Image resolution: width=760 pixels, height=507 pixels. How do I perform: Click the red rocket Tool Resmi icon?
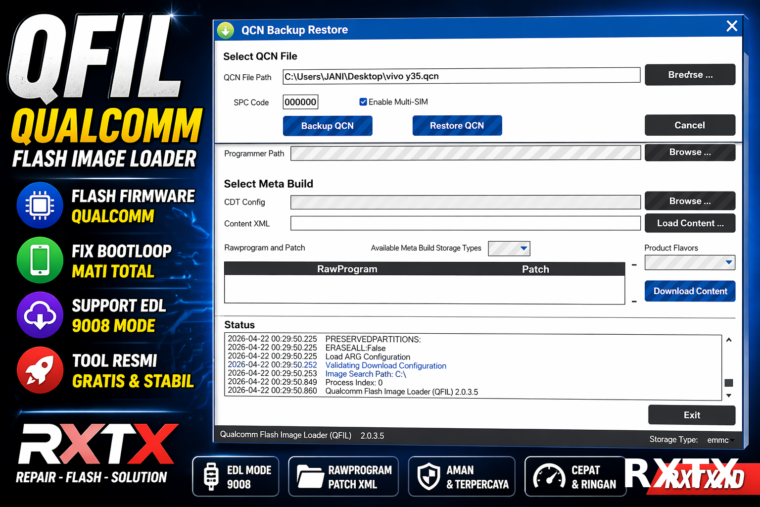point(40,370)
